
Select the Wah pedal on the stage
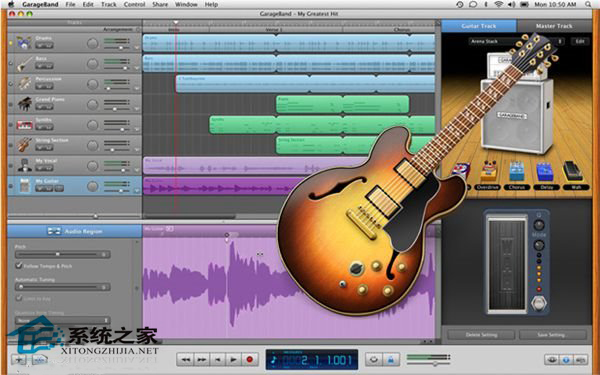click(x=573, y=171)
